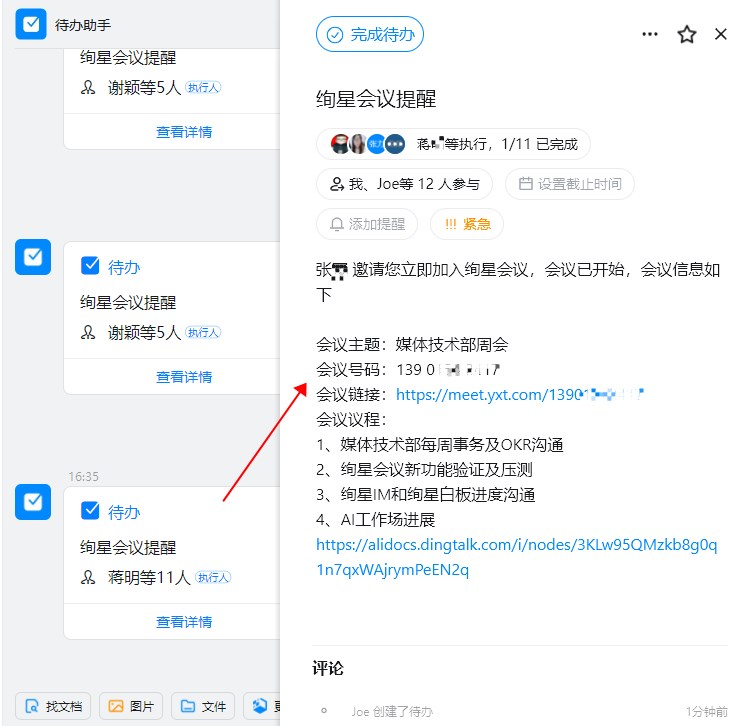756x726 pixels.
Task: Open 图片 shortcut in bottom toolbar
Action: click(131, 706)
